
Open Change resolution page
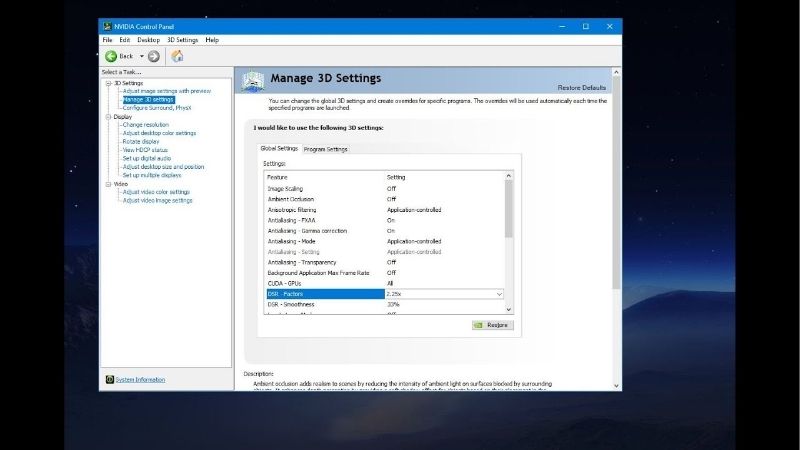[x=145, y=124]
